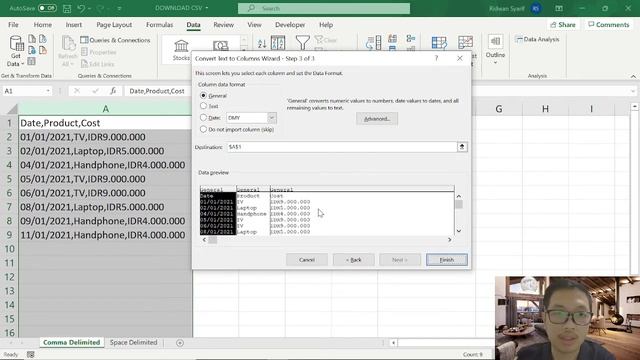Image resolution: width=640 pixels, height=360 pixels.
Task: Open the Undo history dropdown arrow
Action: pos(89,8)
